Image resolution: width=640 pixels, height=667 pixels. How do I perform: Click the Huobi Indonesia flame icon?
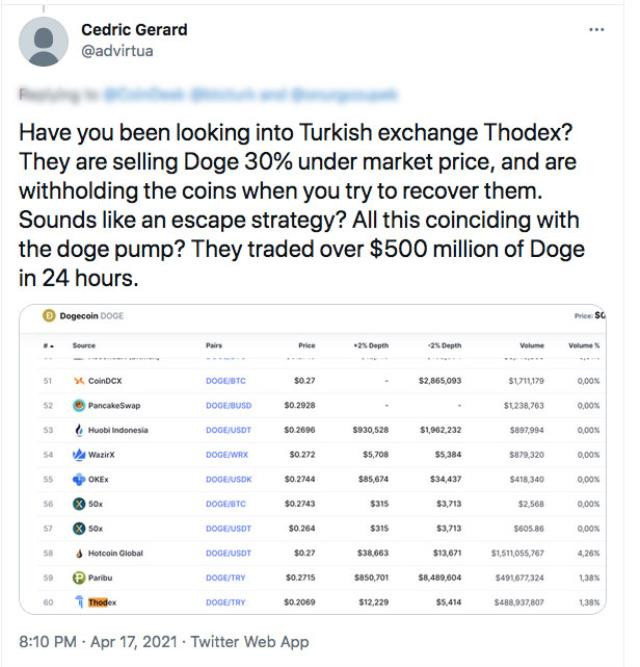(79, 430)
